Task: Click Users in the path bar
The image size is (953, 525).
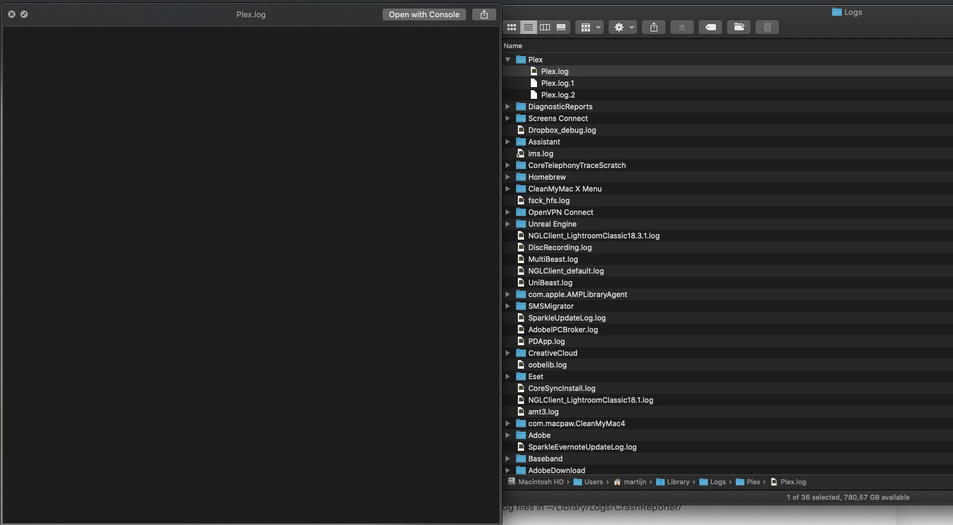Action: (588, 482)
